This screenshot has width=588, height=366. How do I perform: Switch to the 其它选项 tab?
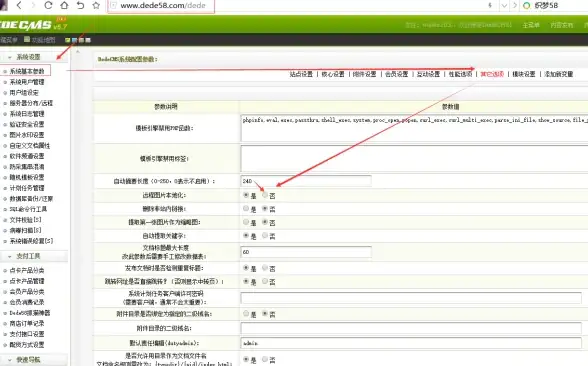click(x=492, y=74)
